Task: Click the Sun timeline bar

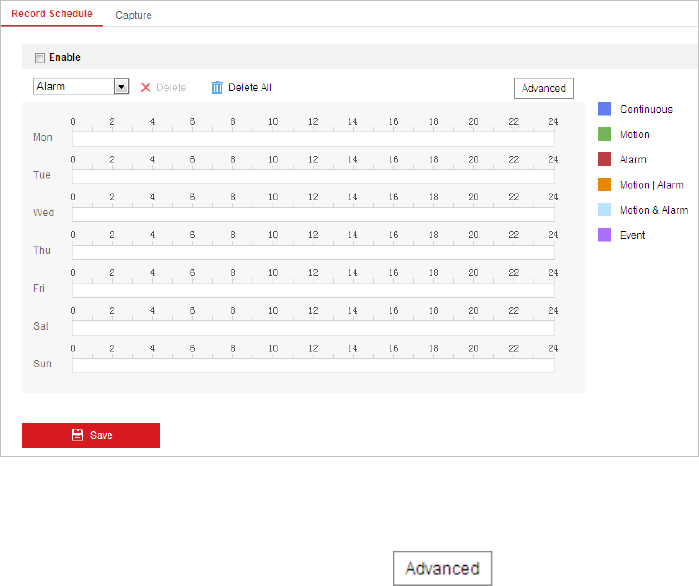Action: point(313,365)
